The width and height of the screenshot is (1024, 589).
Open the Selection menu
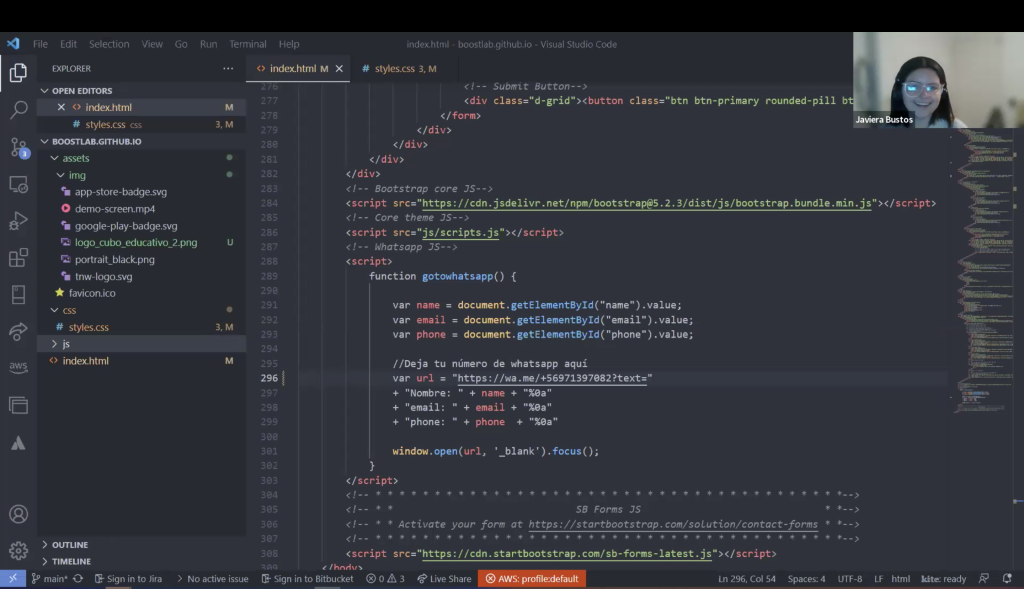coord(109,44)
